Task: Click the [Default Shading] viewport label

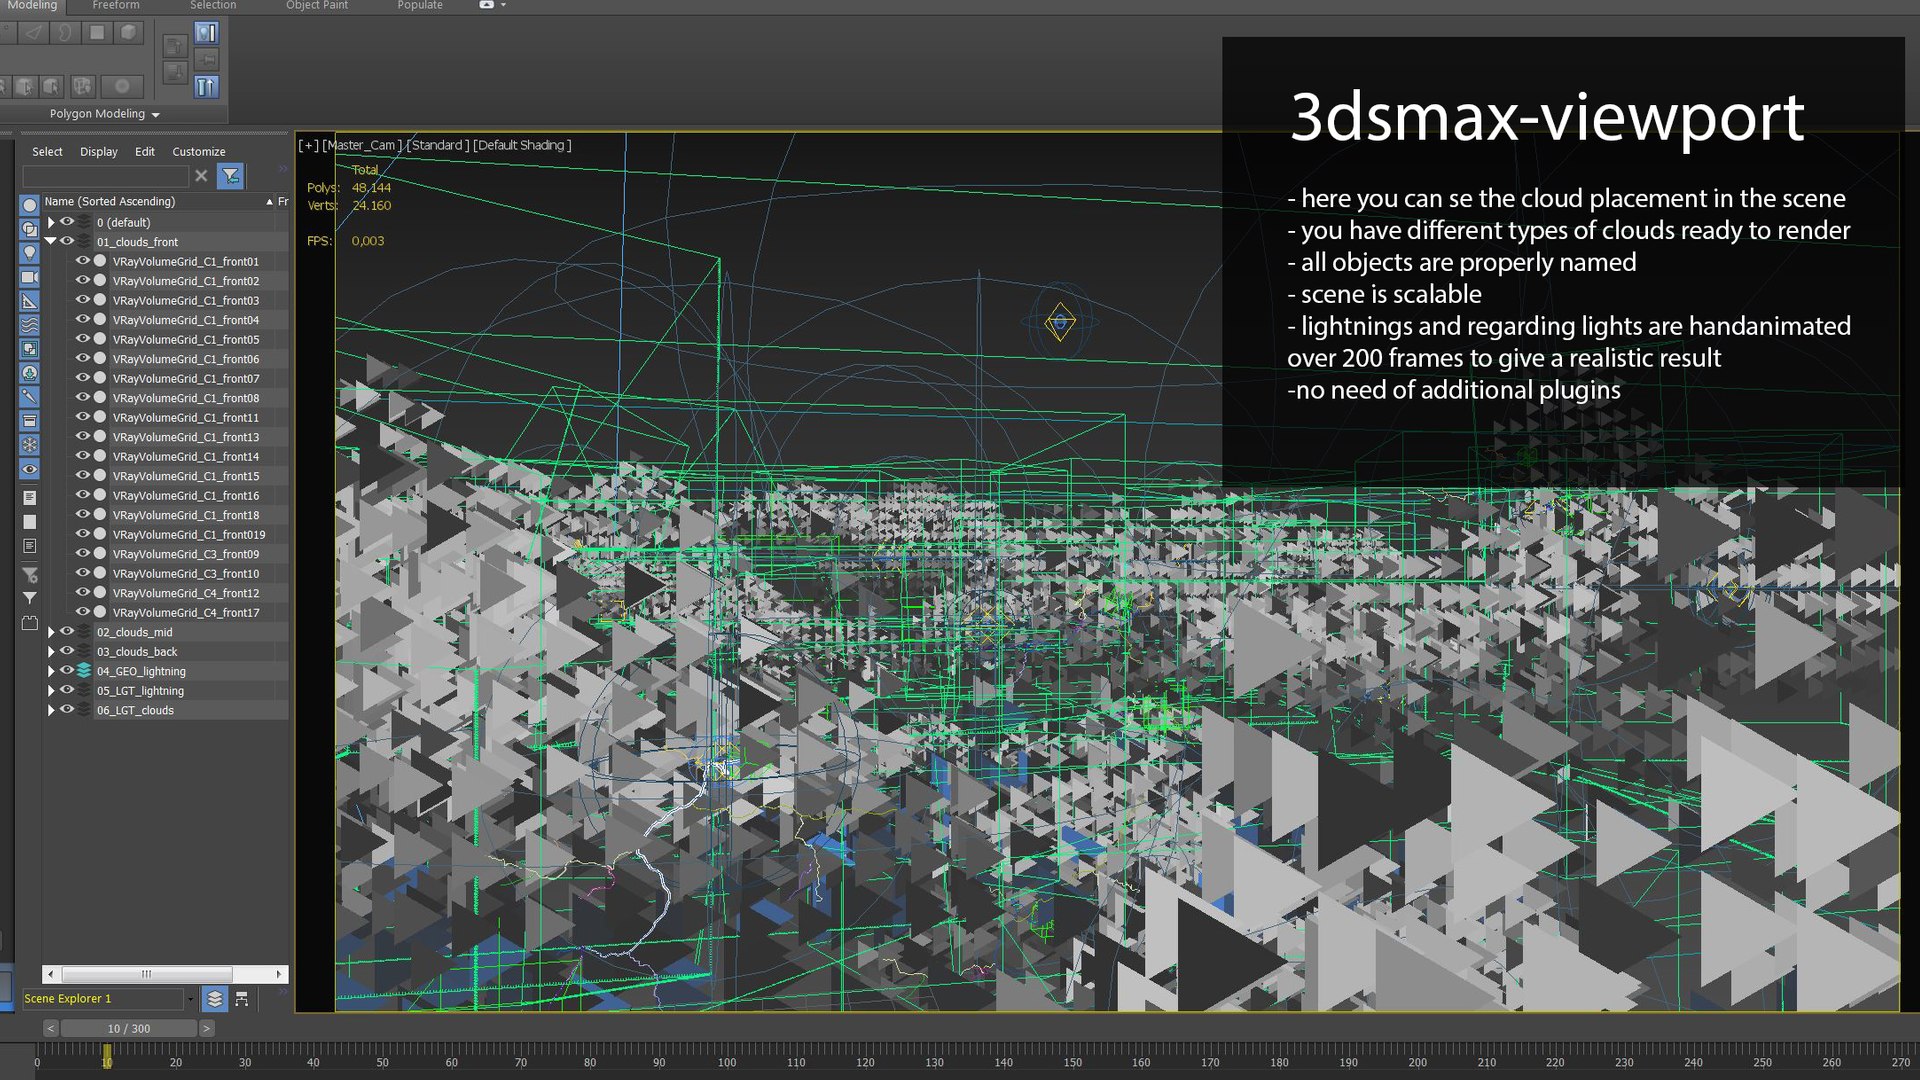Action: tap(522, 145)
